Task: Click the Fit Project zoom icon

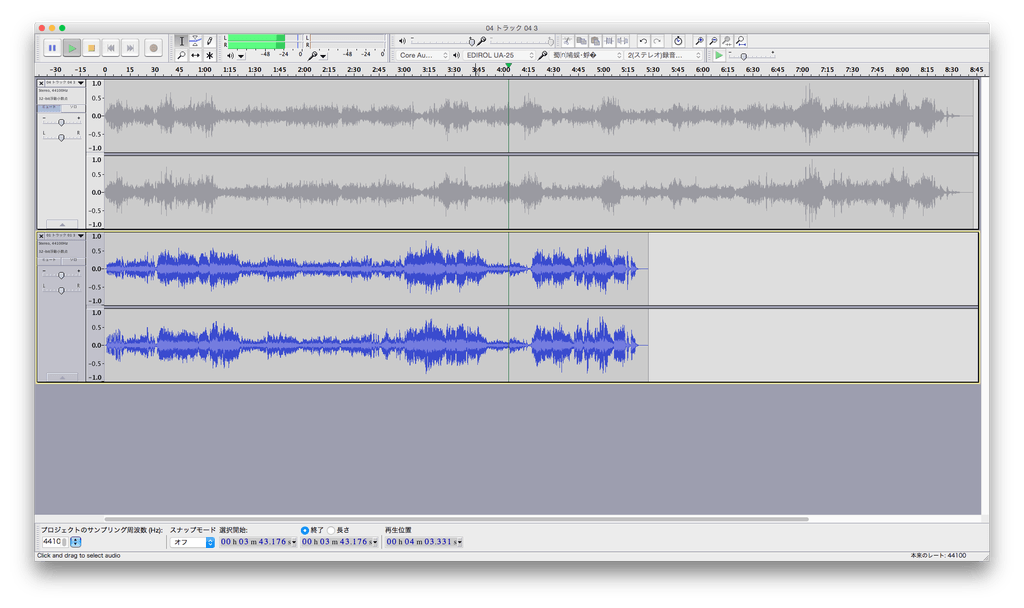Action: 740,41
